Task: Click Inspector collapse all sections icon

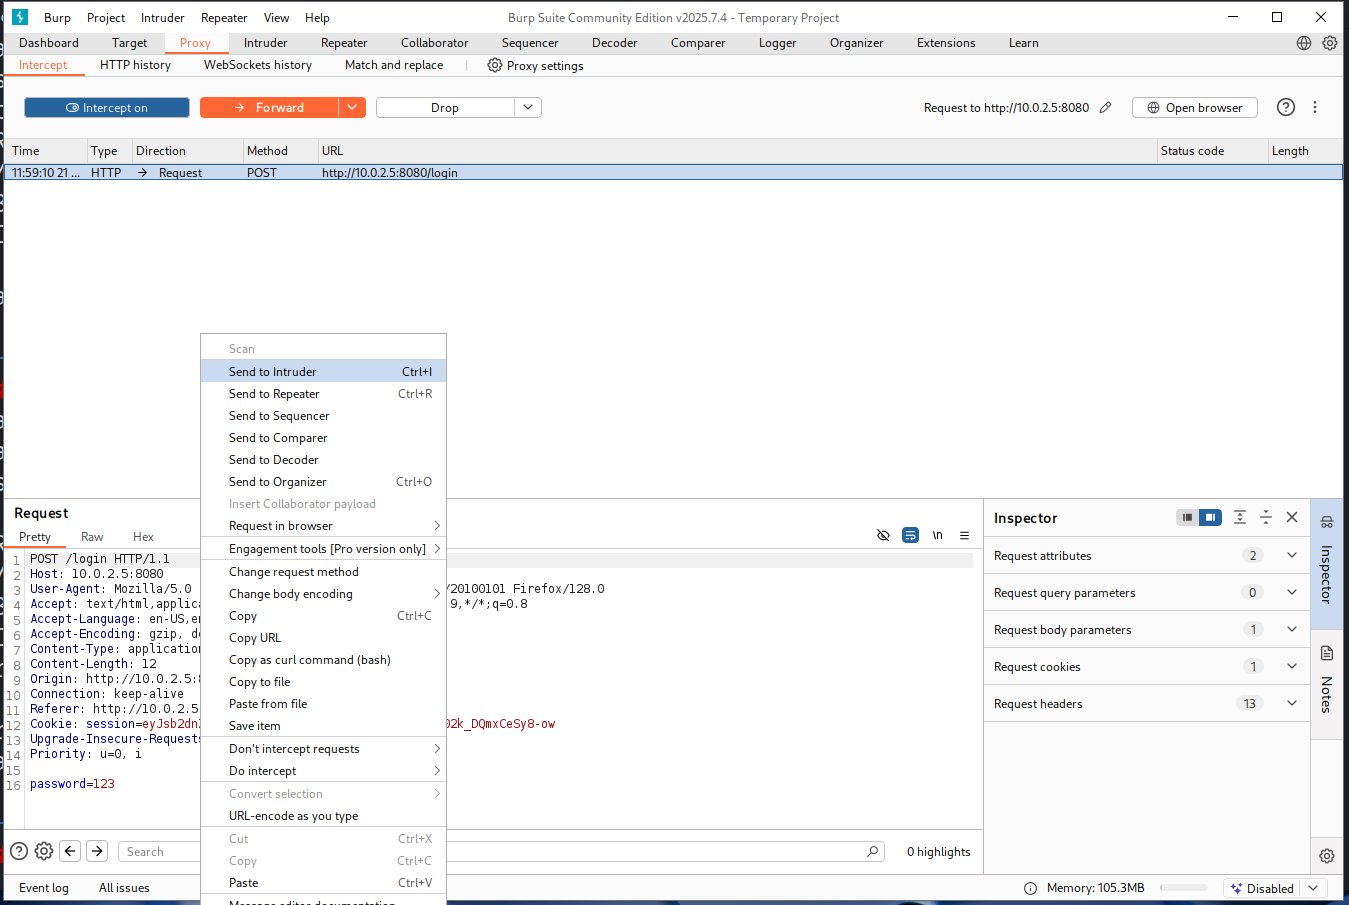Action: pyautogui.click(x=1266, y=517)
